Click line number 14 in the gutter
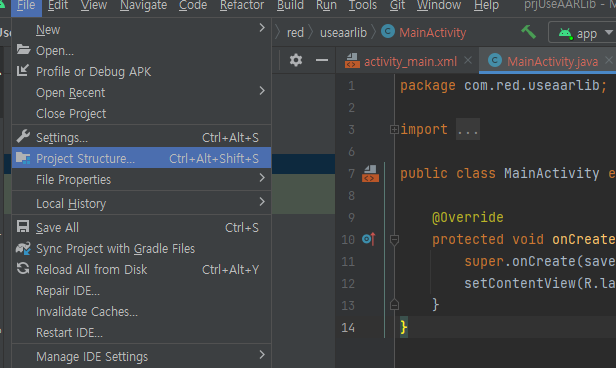Image resolution: width=616 pixels, height=368 pixels. [x=348, y=328]
